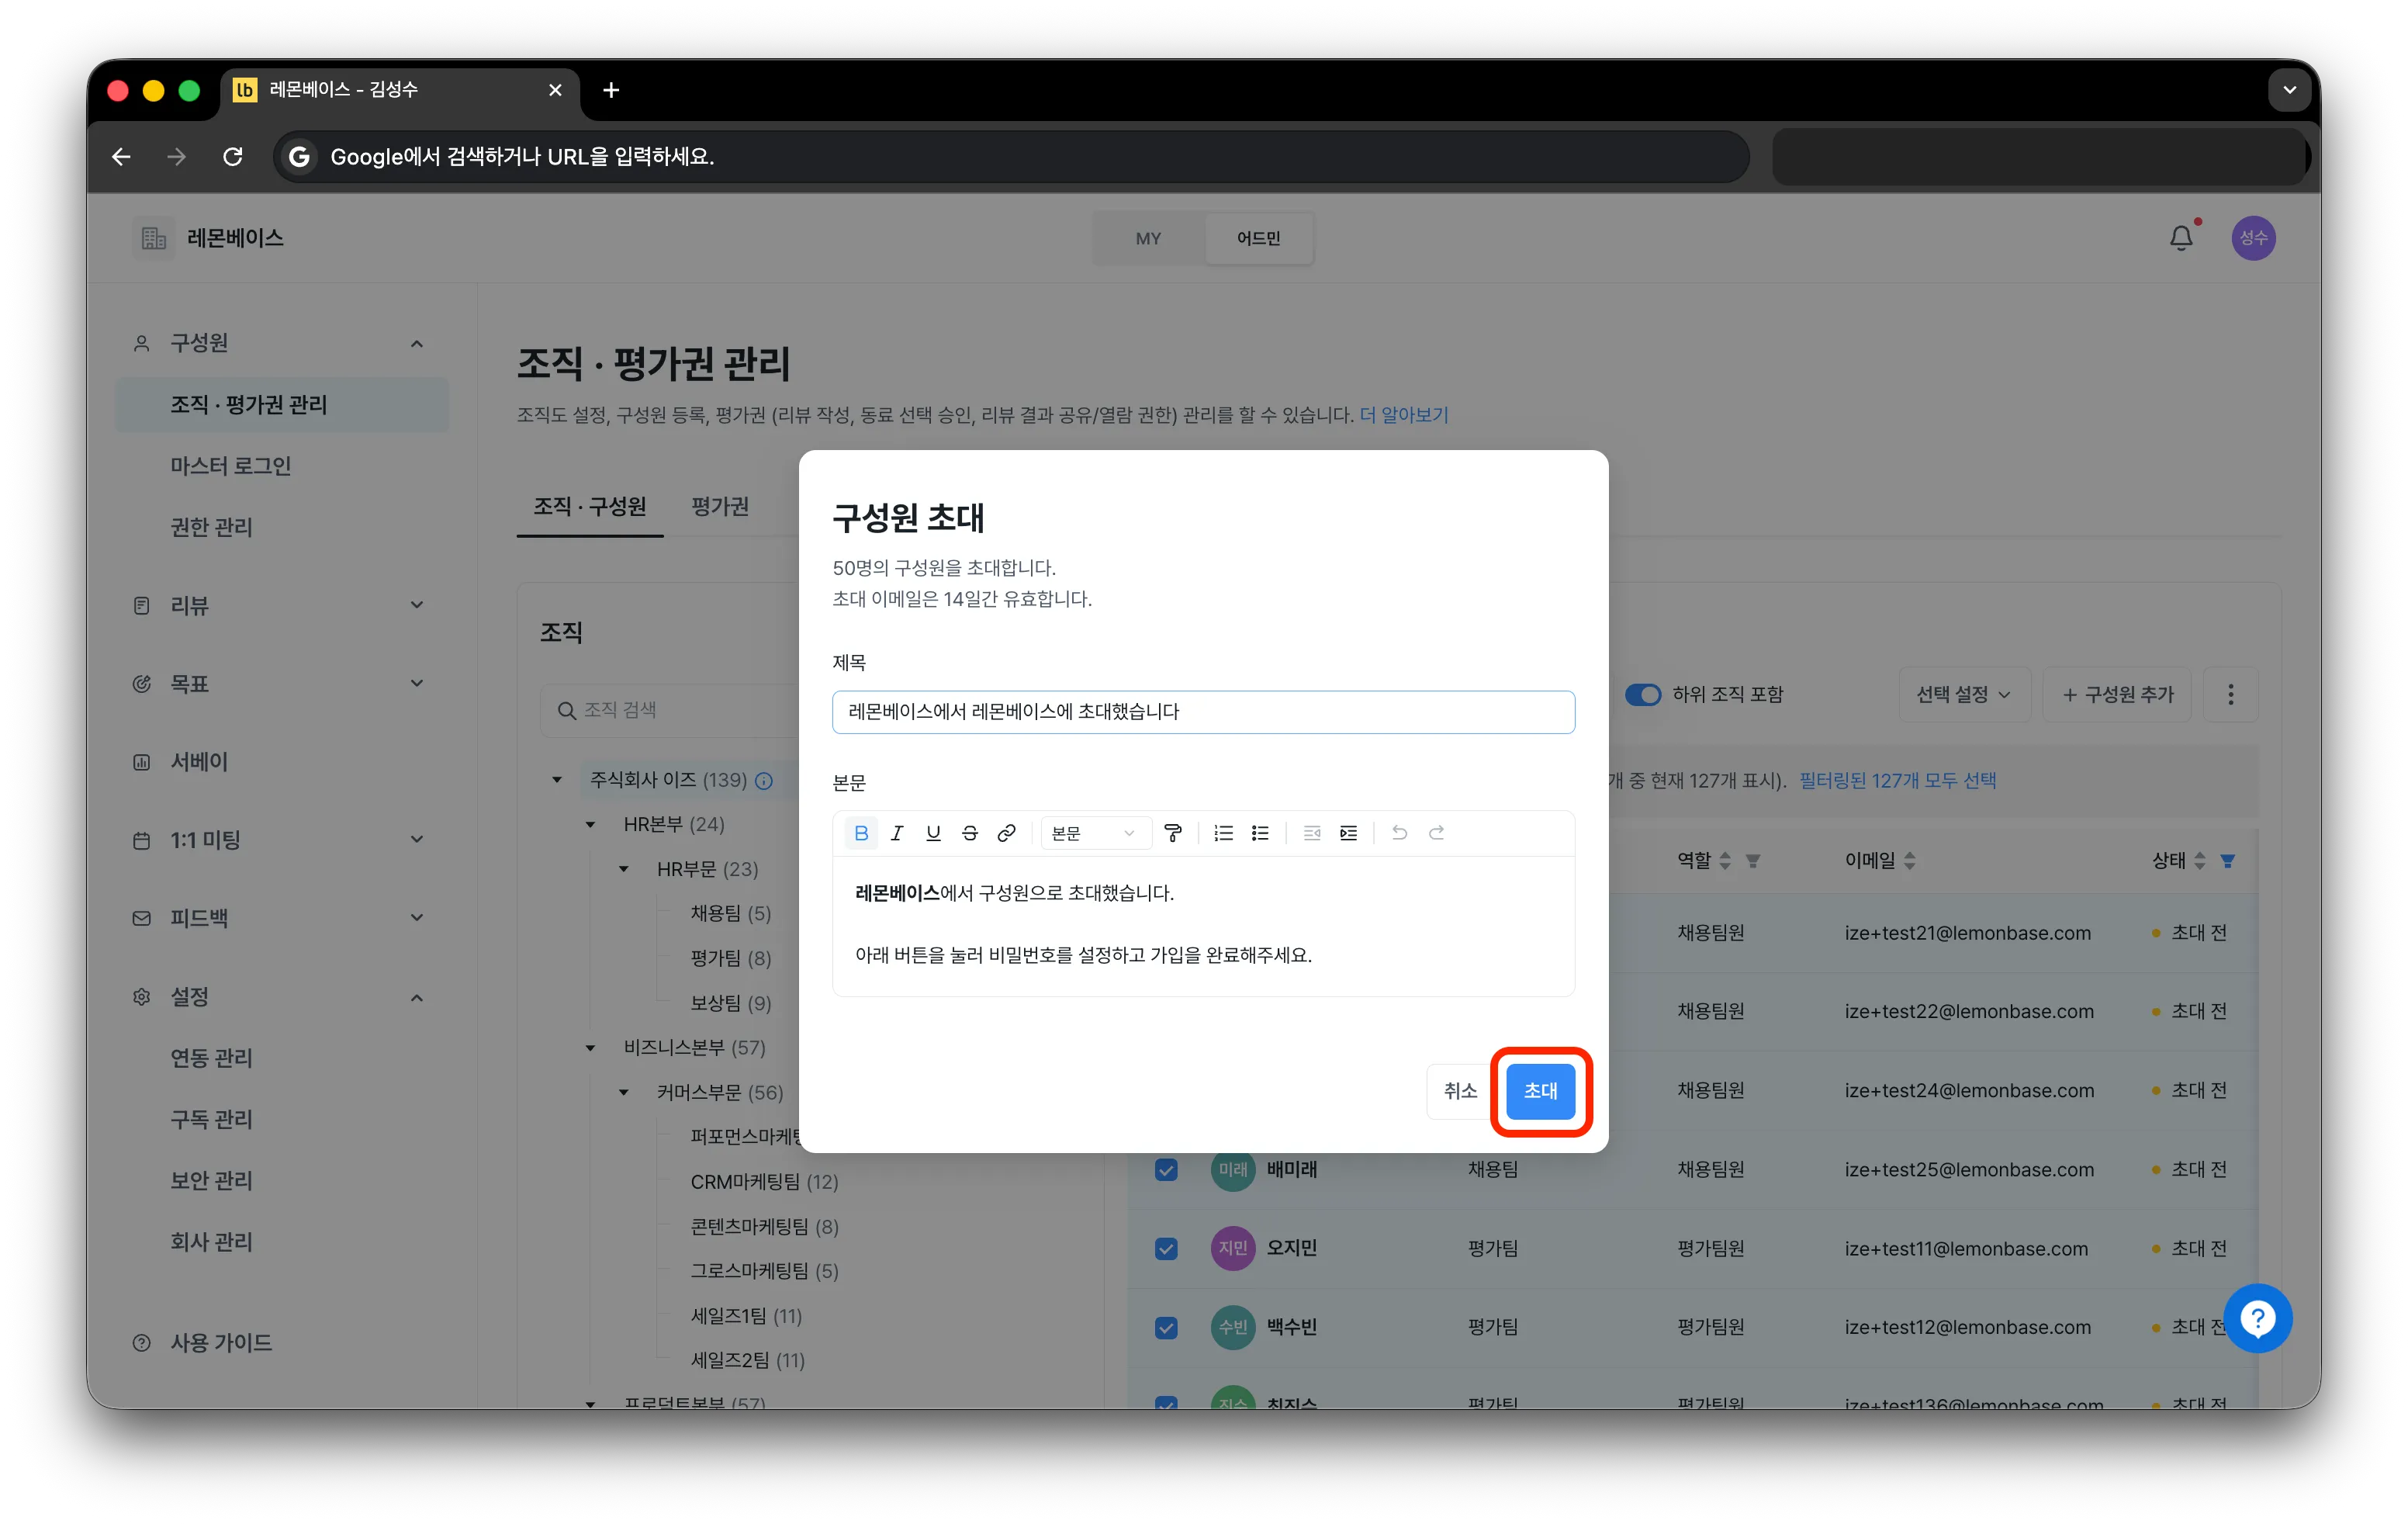Switch to the 어드민 tab
This screenshot has width=2408, height=1524.
tap(1258, 238)
